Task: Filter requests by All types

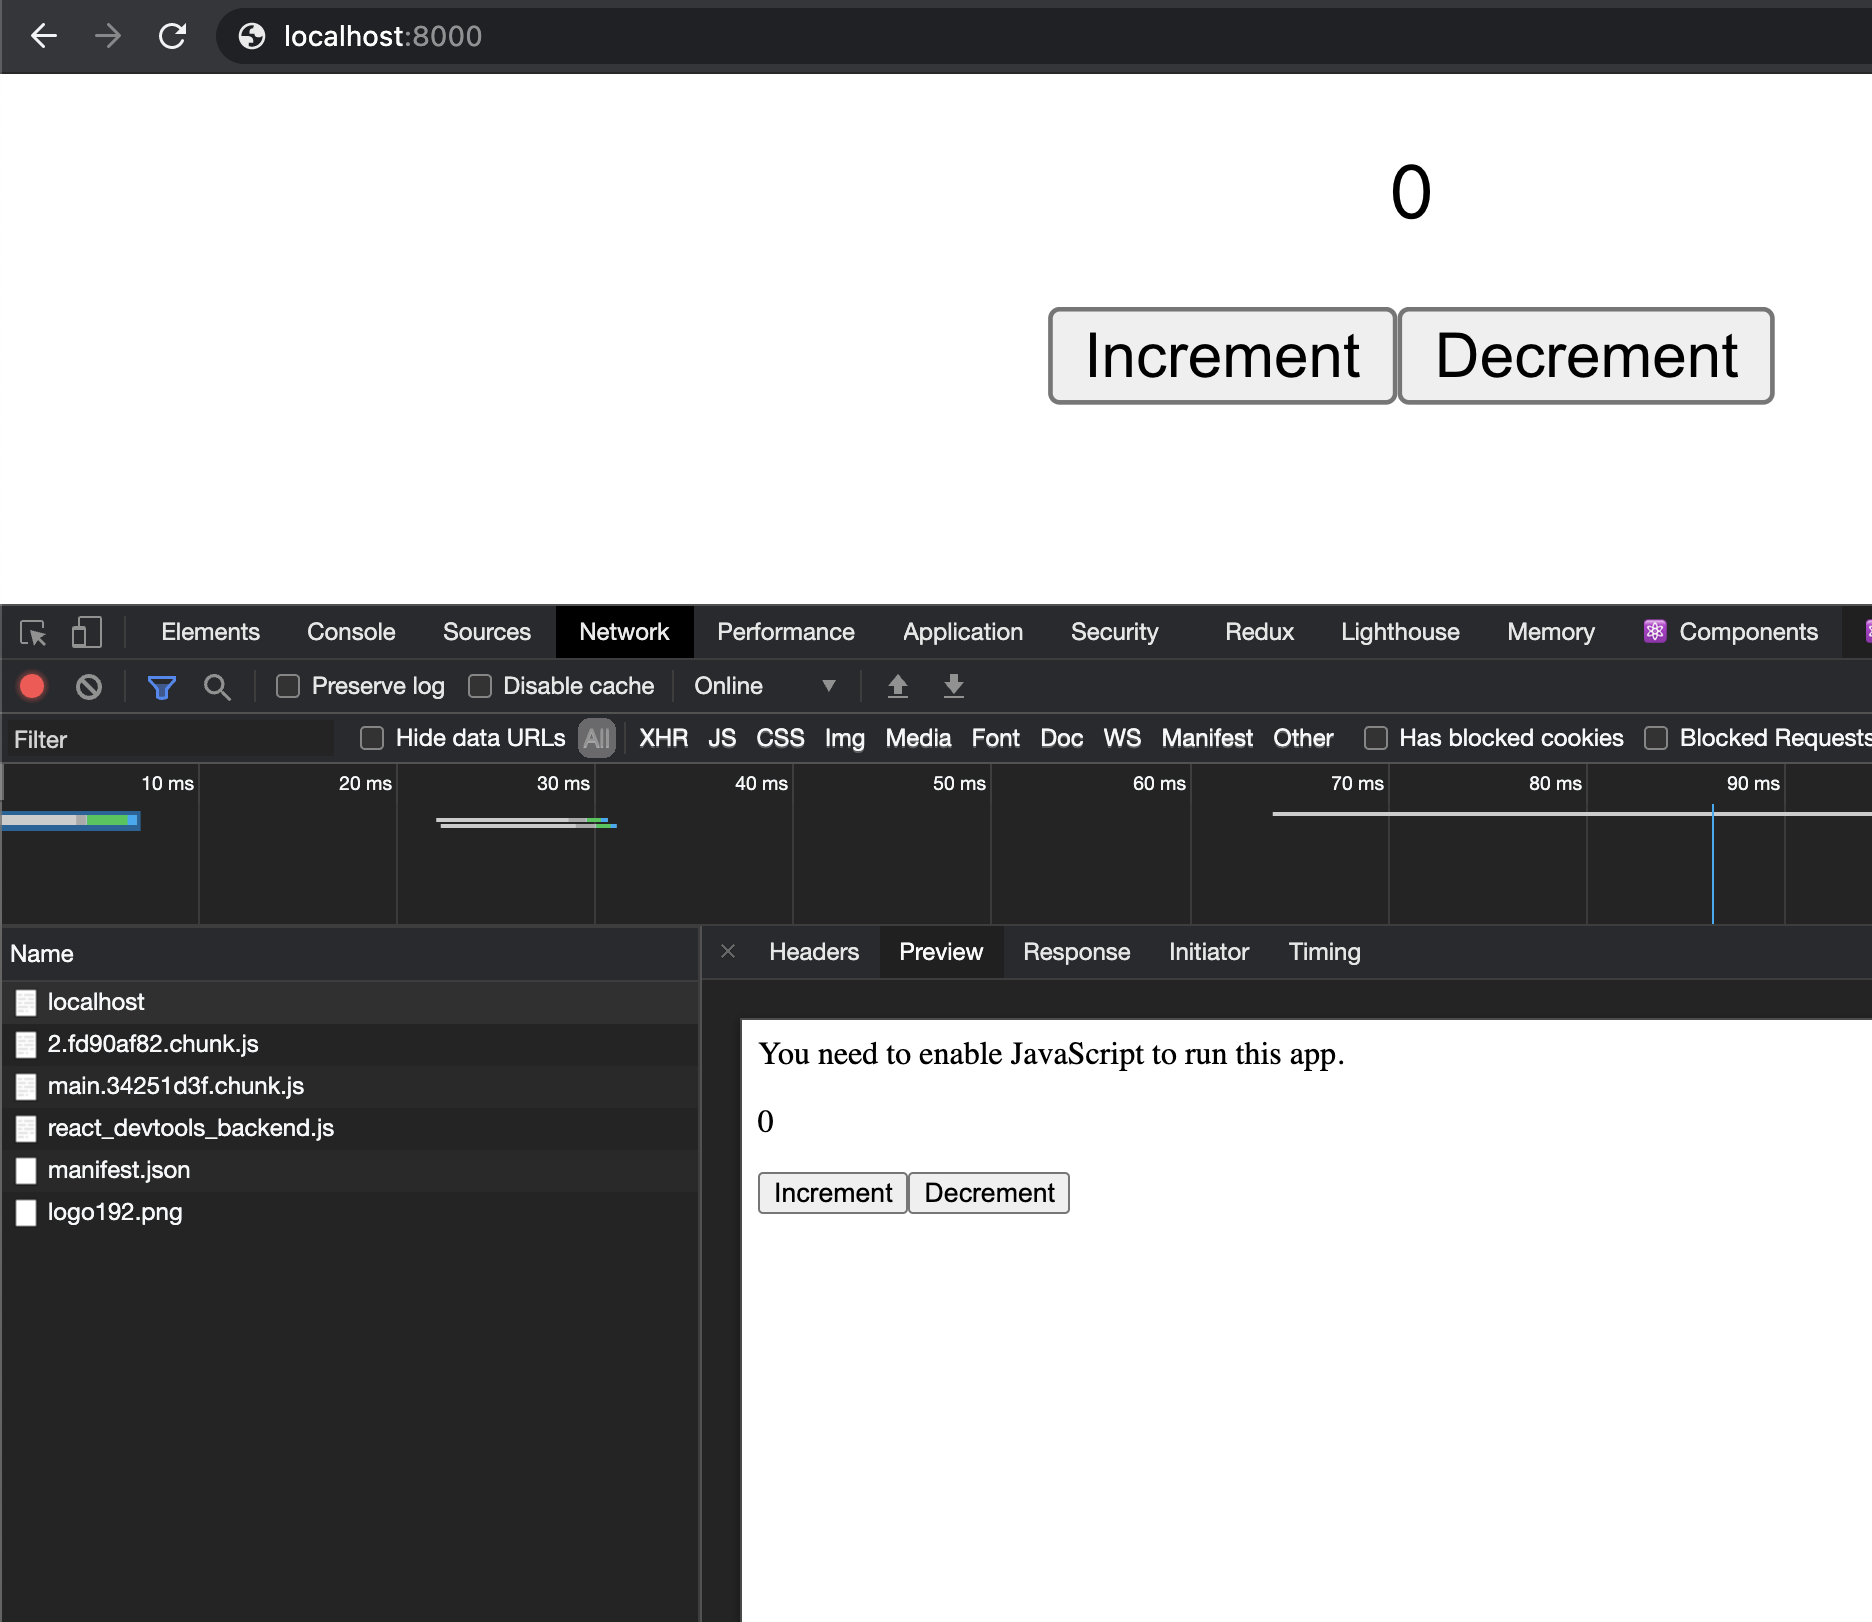Action: tap(597, 739)
